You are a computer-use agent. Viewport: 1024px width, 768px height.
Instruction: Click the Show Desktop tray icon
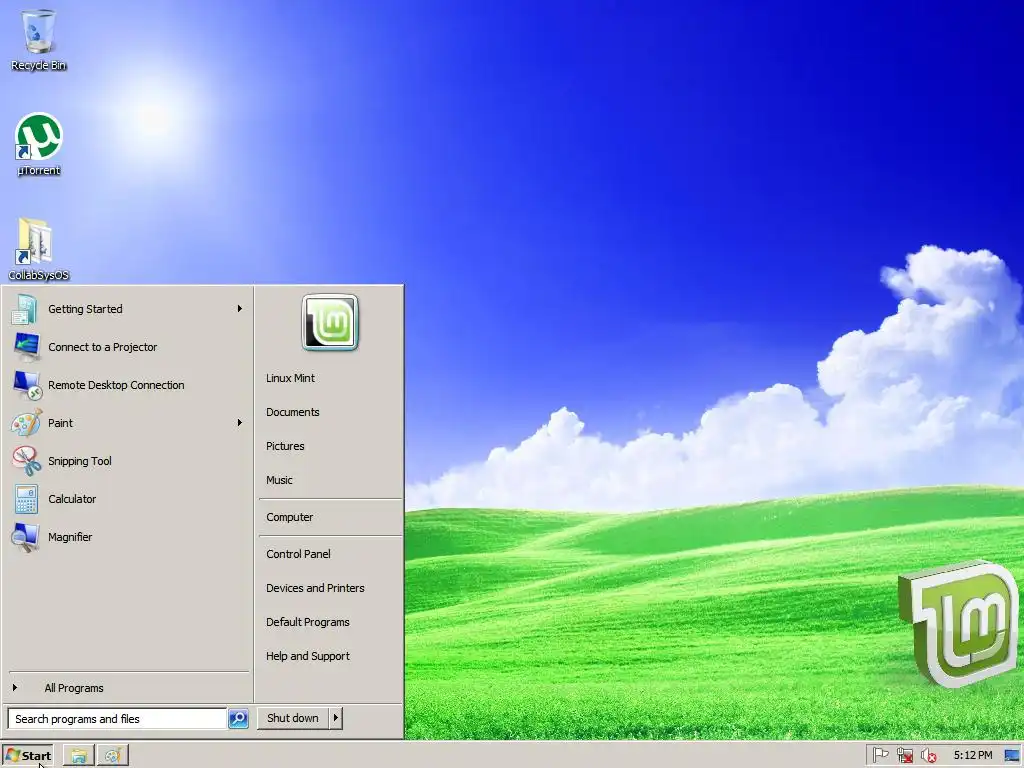(x=1012, y=756)
